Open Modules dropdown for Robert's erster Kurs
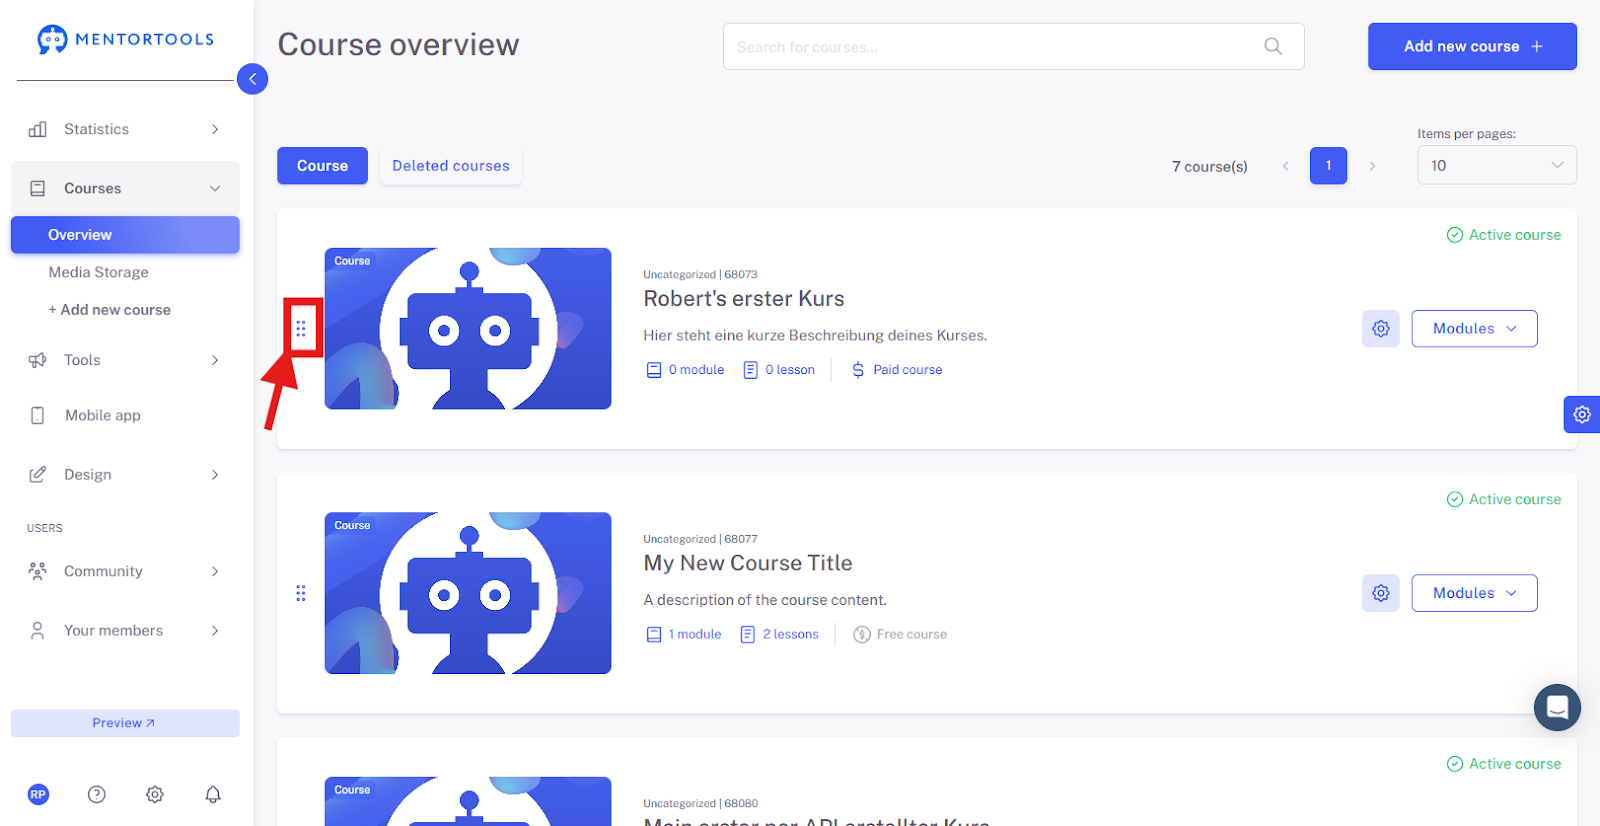The height and width of the screenshot is (826, 1600). (1474, 328)
